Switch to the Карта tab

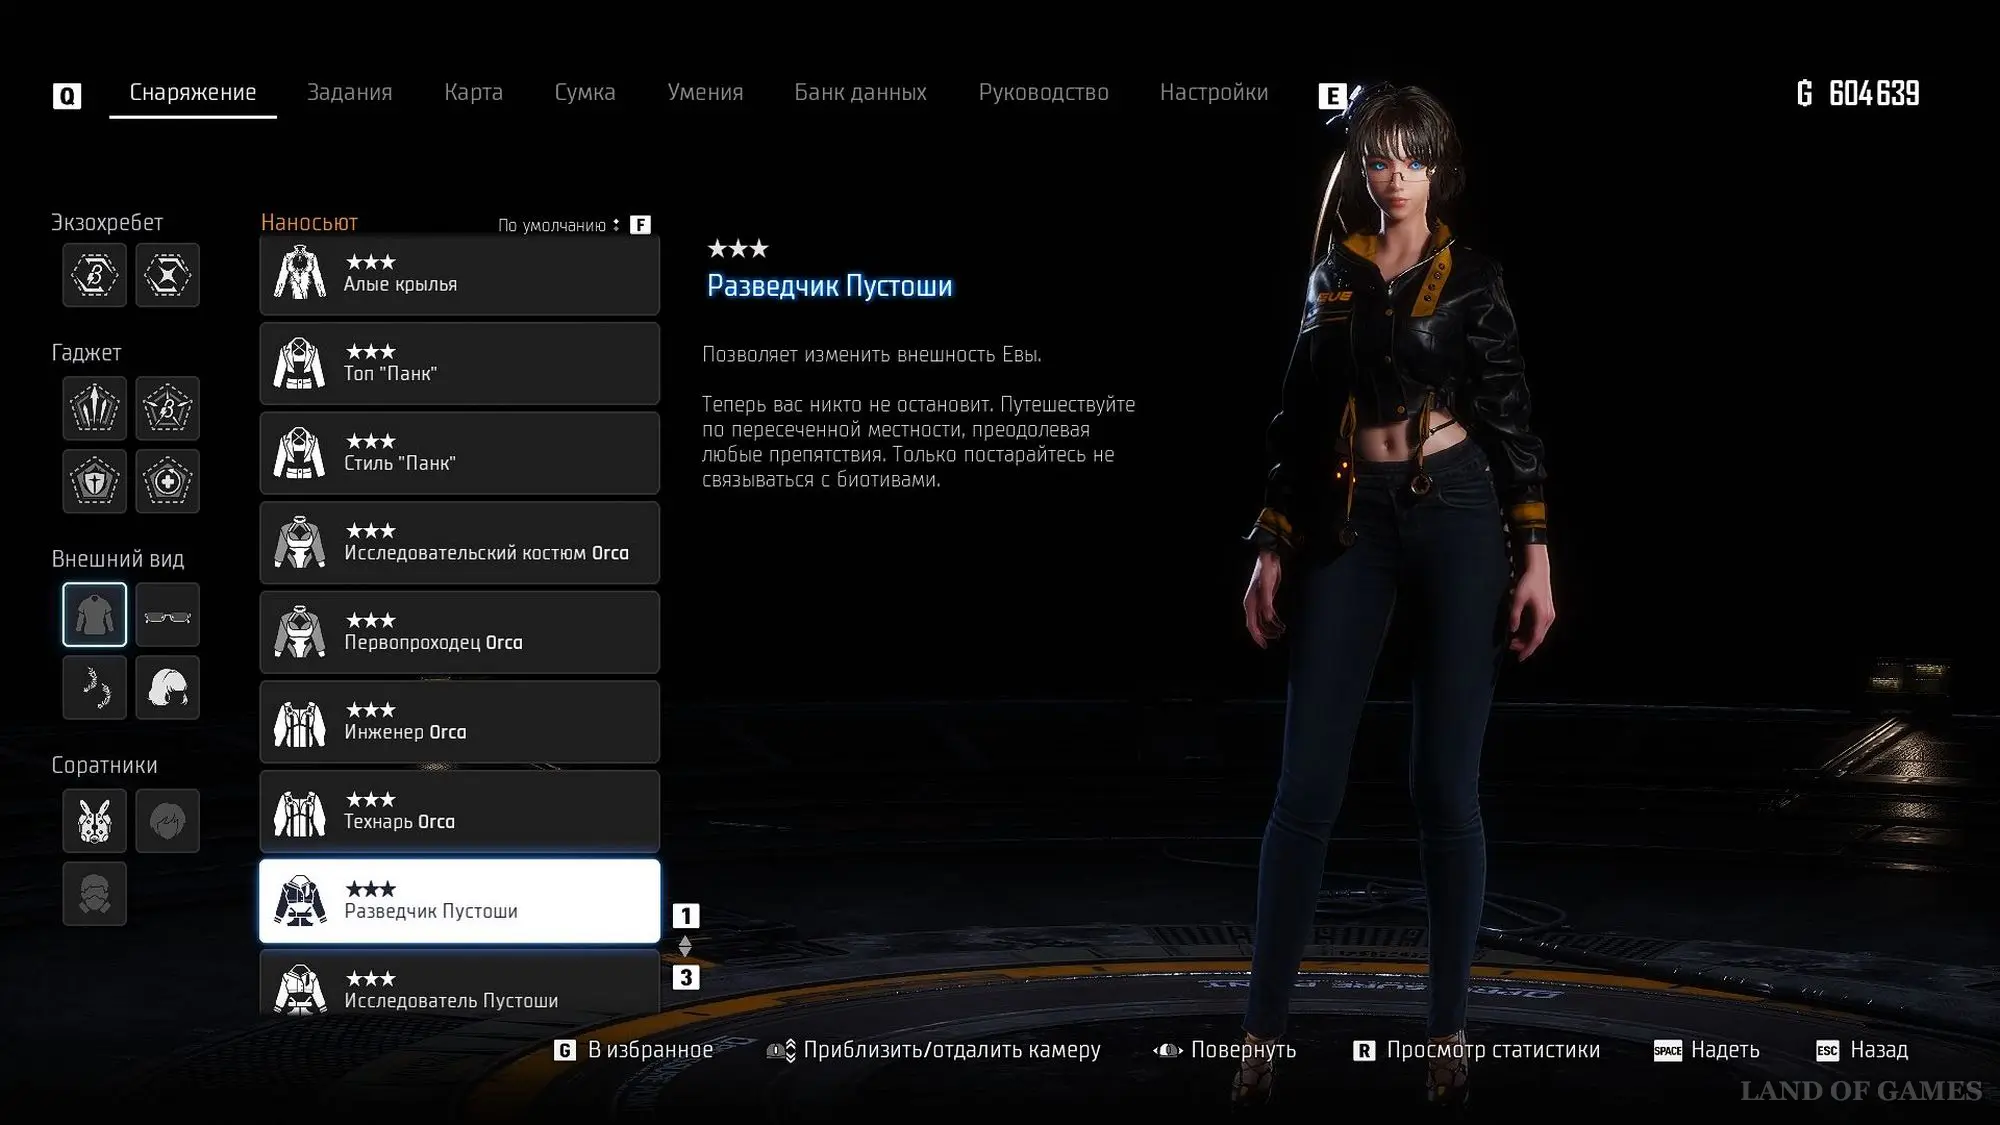coord(473,93)
